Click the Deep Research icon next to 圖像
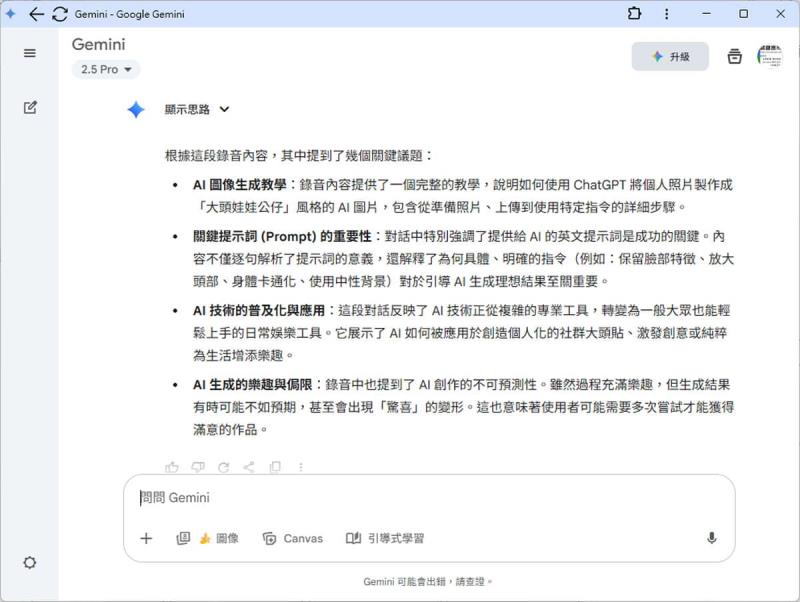 (x=183, y=538)
